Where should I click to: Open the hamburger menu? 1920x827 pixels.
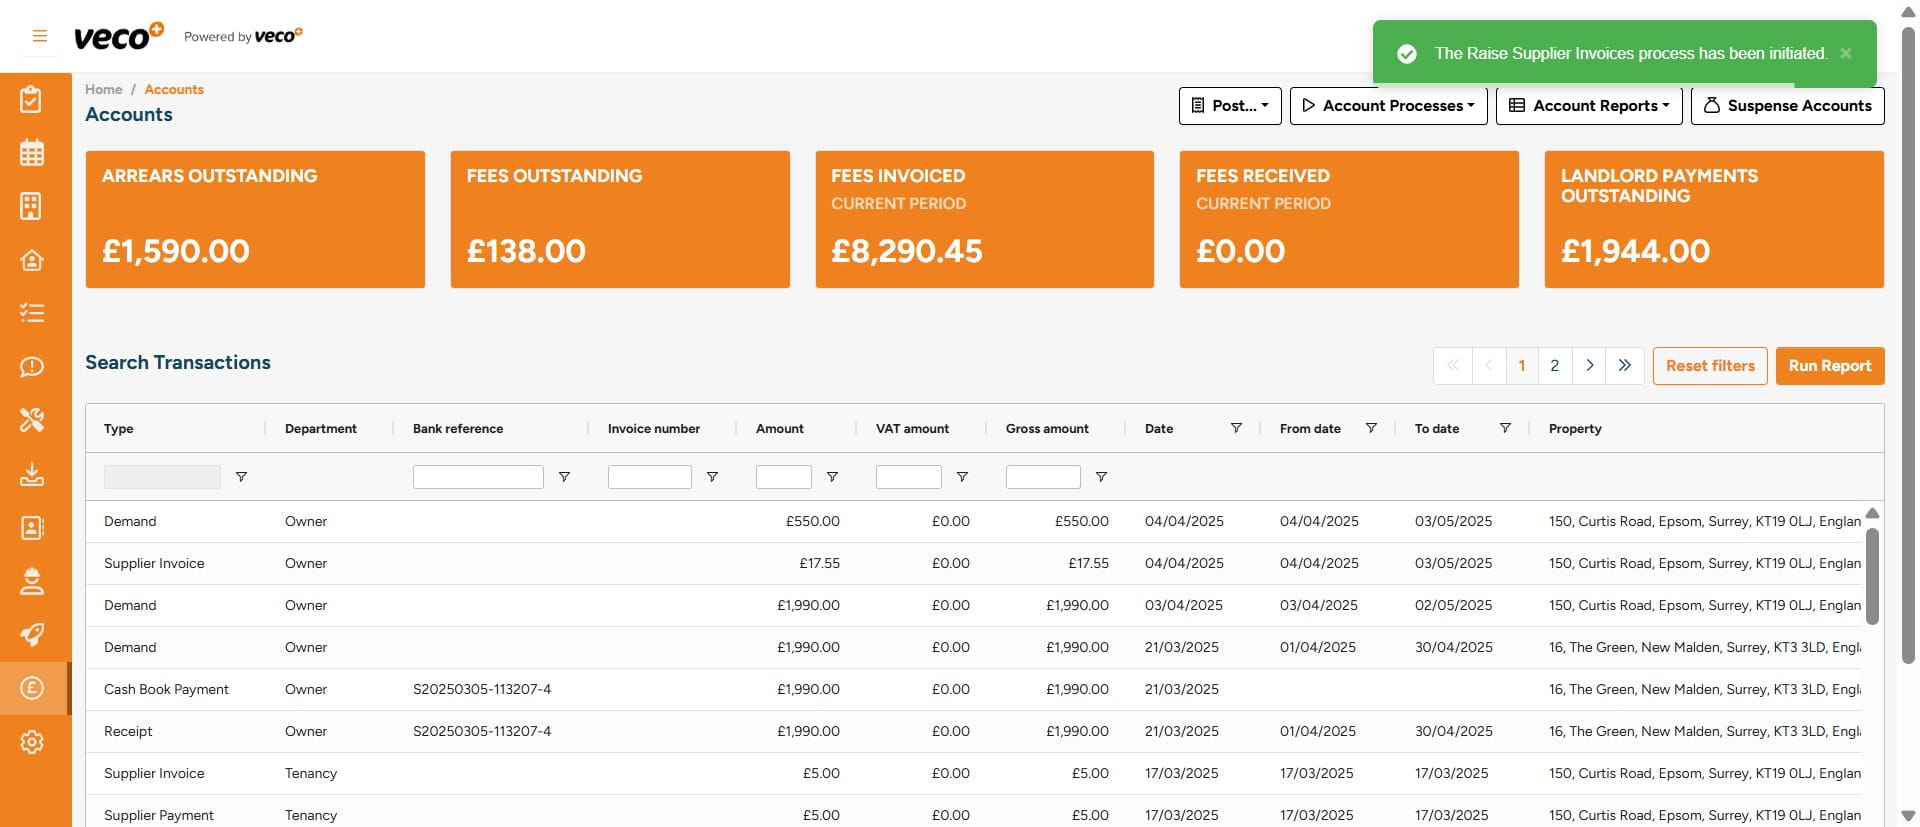click(40, 36)
